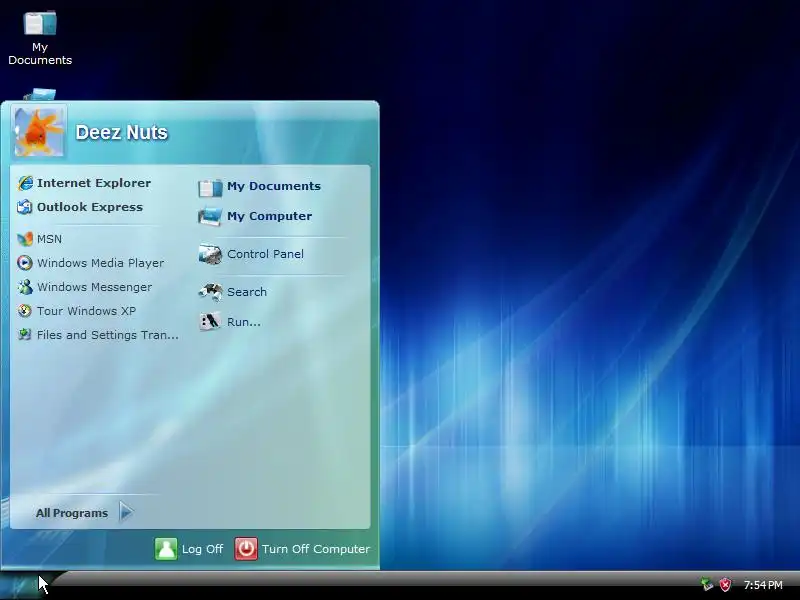Click the 7:54 PM clock
The height and width of the screenshot is (600, 800).
point(763,585)
